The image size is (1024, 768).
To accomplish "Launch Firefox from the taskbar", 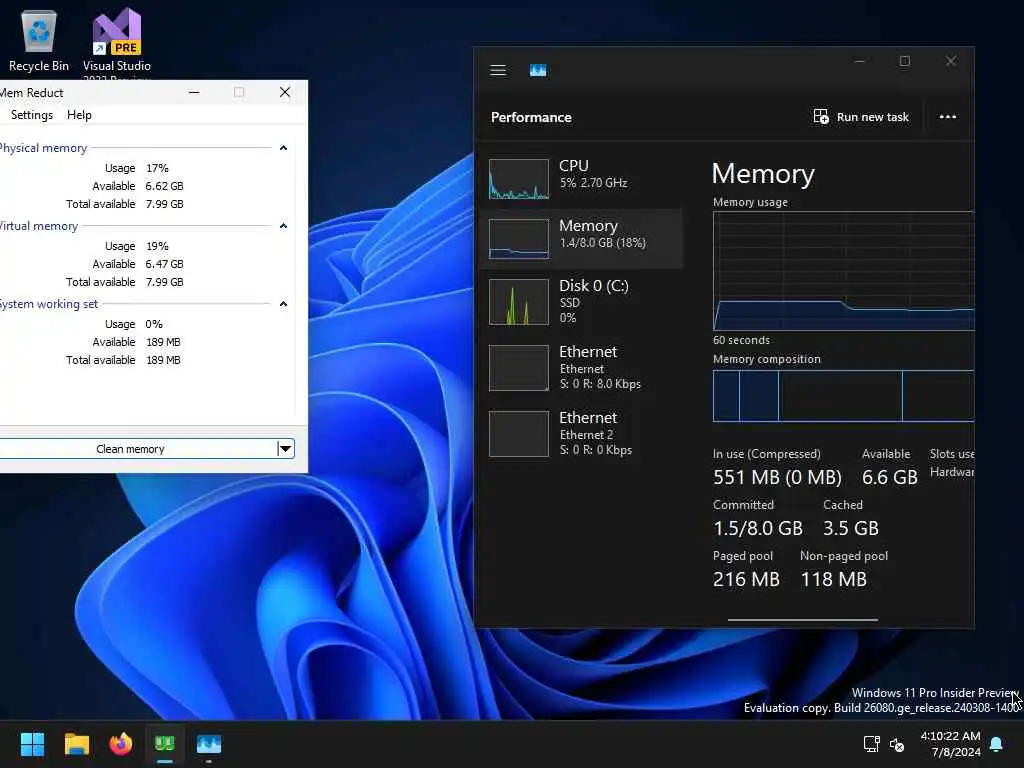I will click(120, 744).
